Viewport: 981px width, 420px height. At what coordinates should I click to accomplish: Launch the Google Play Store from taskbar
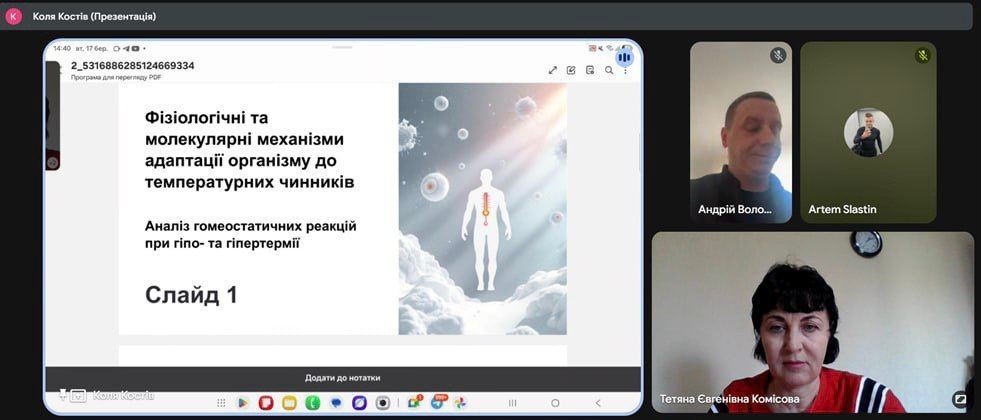pos(242,403)
